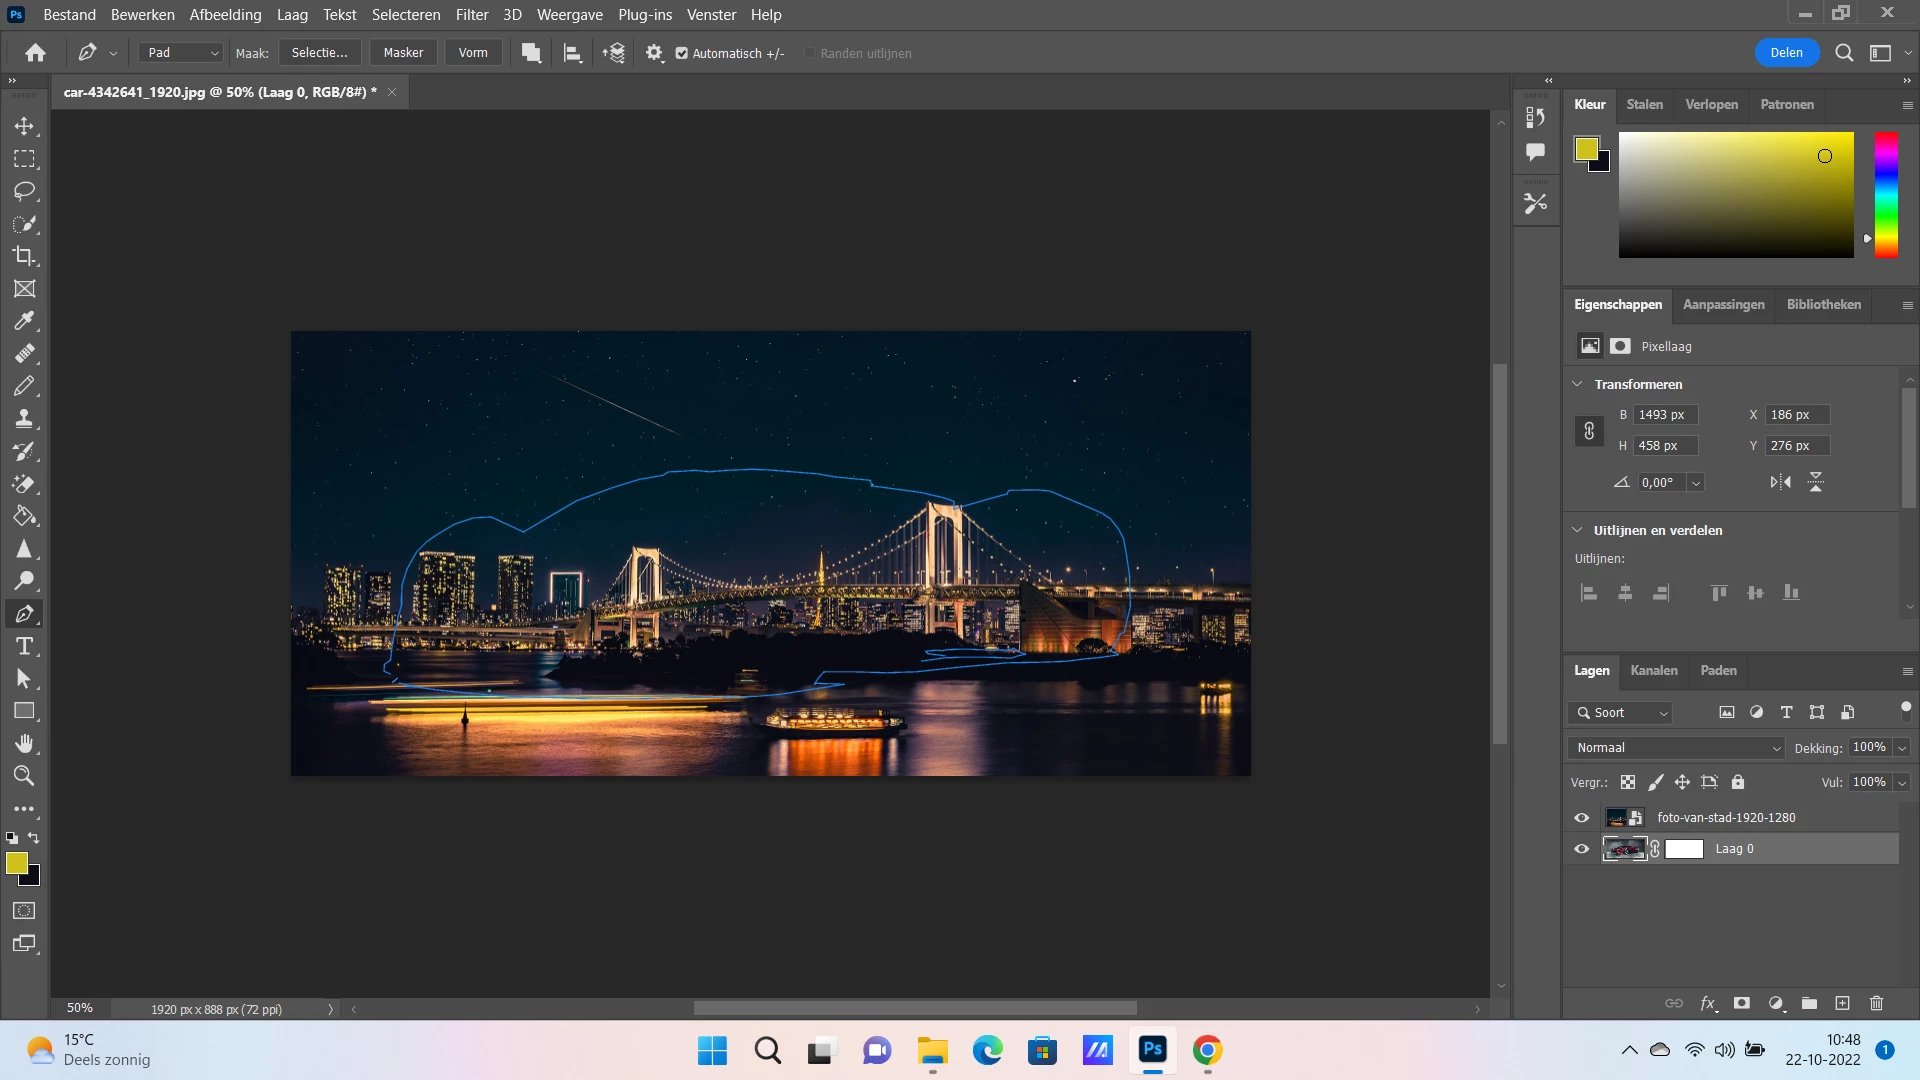Toggle visibility of Laag 0
Screen dimensions: 1920x1080
(1581, 849)
